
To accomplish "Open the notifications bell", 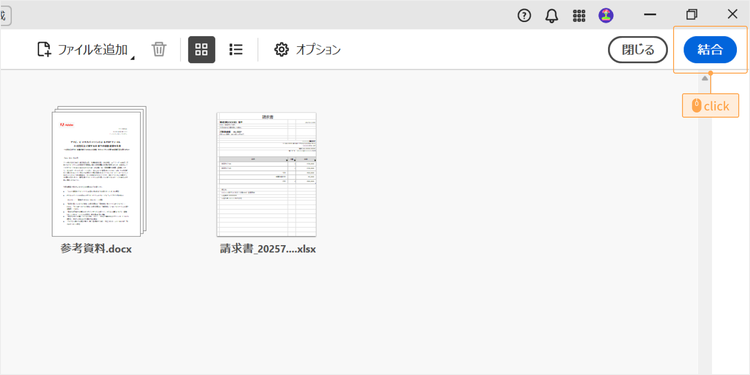I will click(551, 15).
